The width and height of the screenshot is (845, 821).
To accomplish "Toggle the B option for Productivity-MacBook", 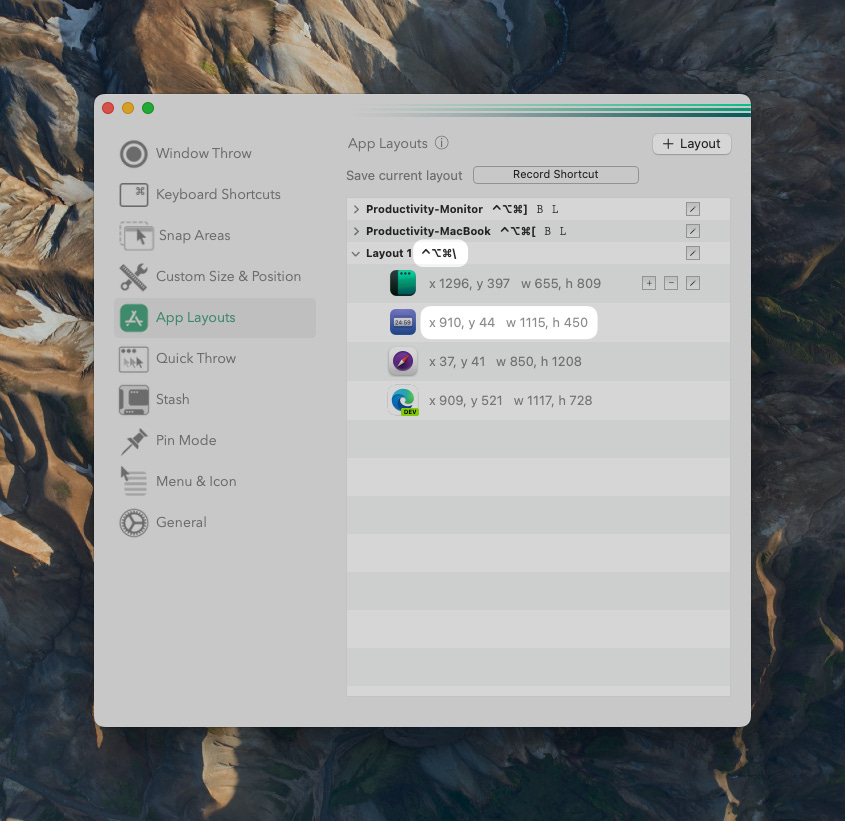I will [547, 231].
